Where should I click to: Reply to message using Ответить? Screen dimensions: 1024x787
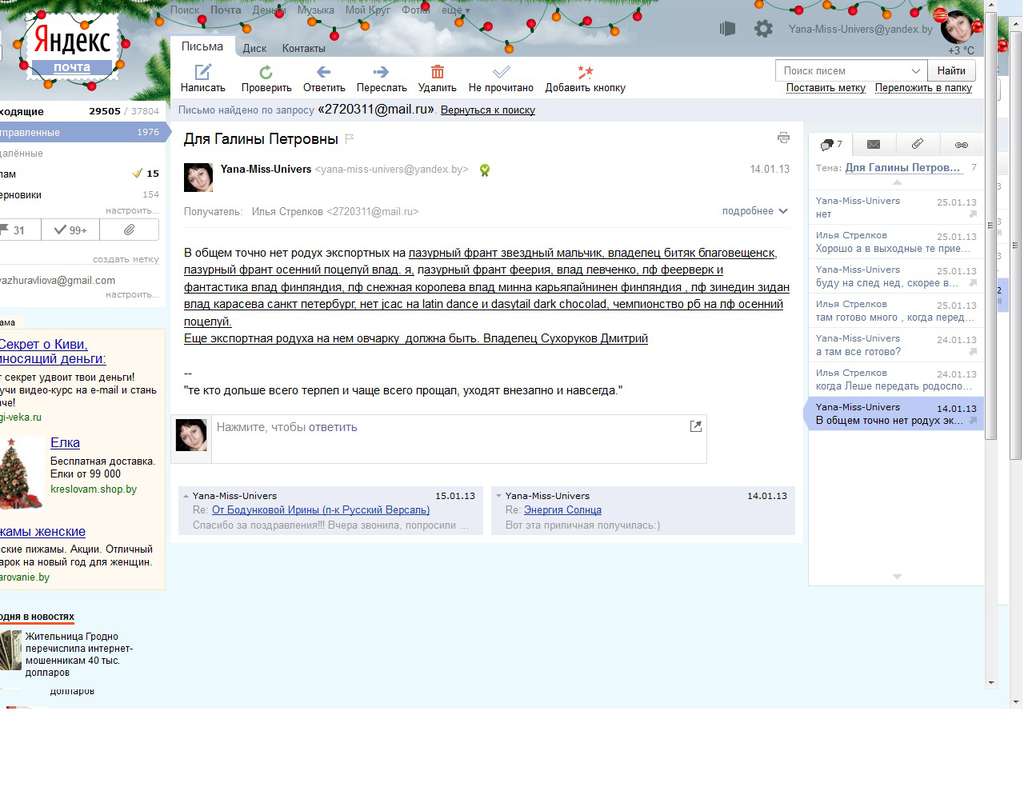pyautogui.click(x=324, y=78)
